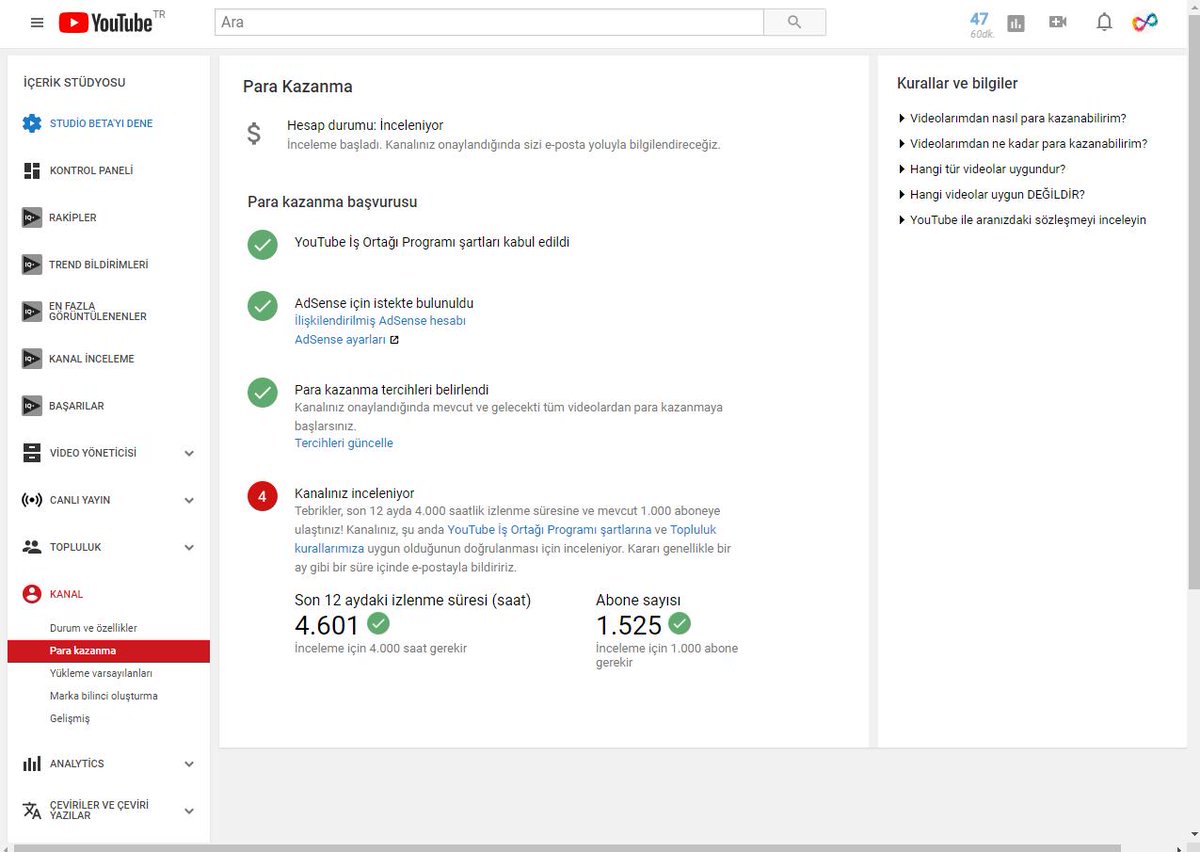This screenshot has height=852, width=1200.
Task: Expand the Canlı Yayın chevron
Action: click(189, 500)
